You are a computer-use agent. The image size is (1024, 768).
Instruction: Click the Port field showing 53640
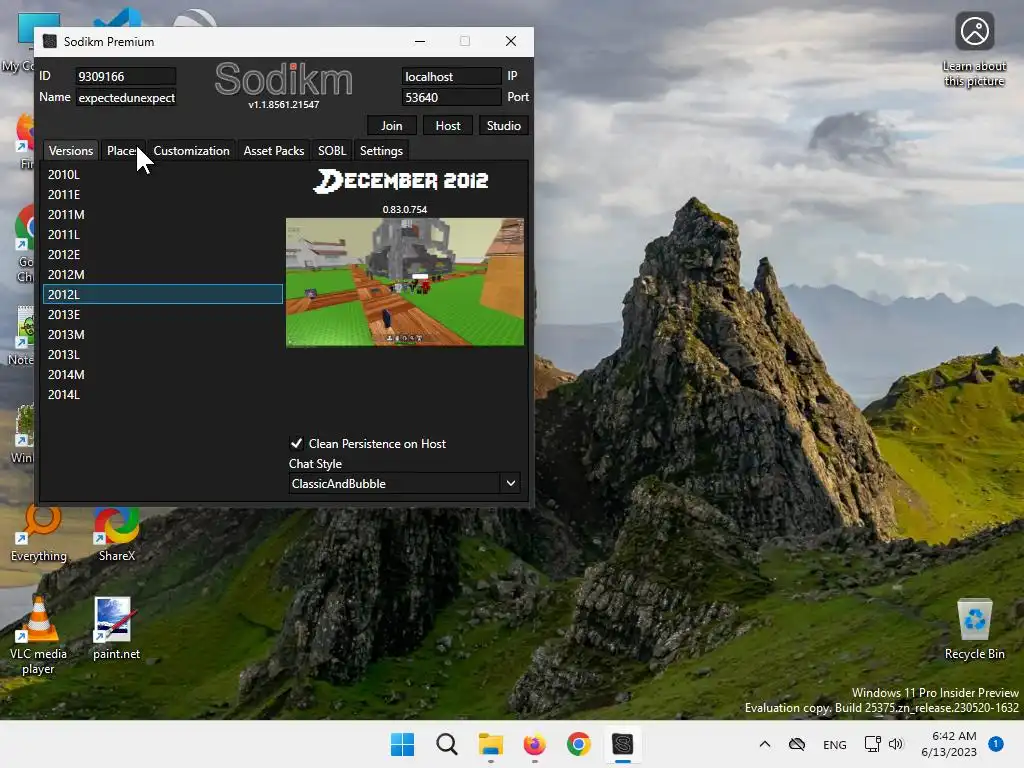point(451,97)
